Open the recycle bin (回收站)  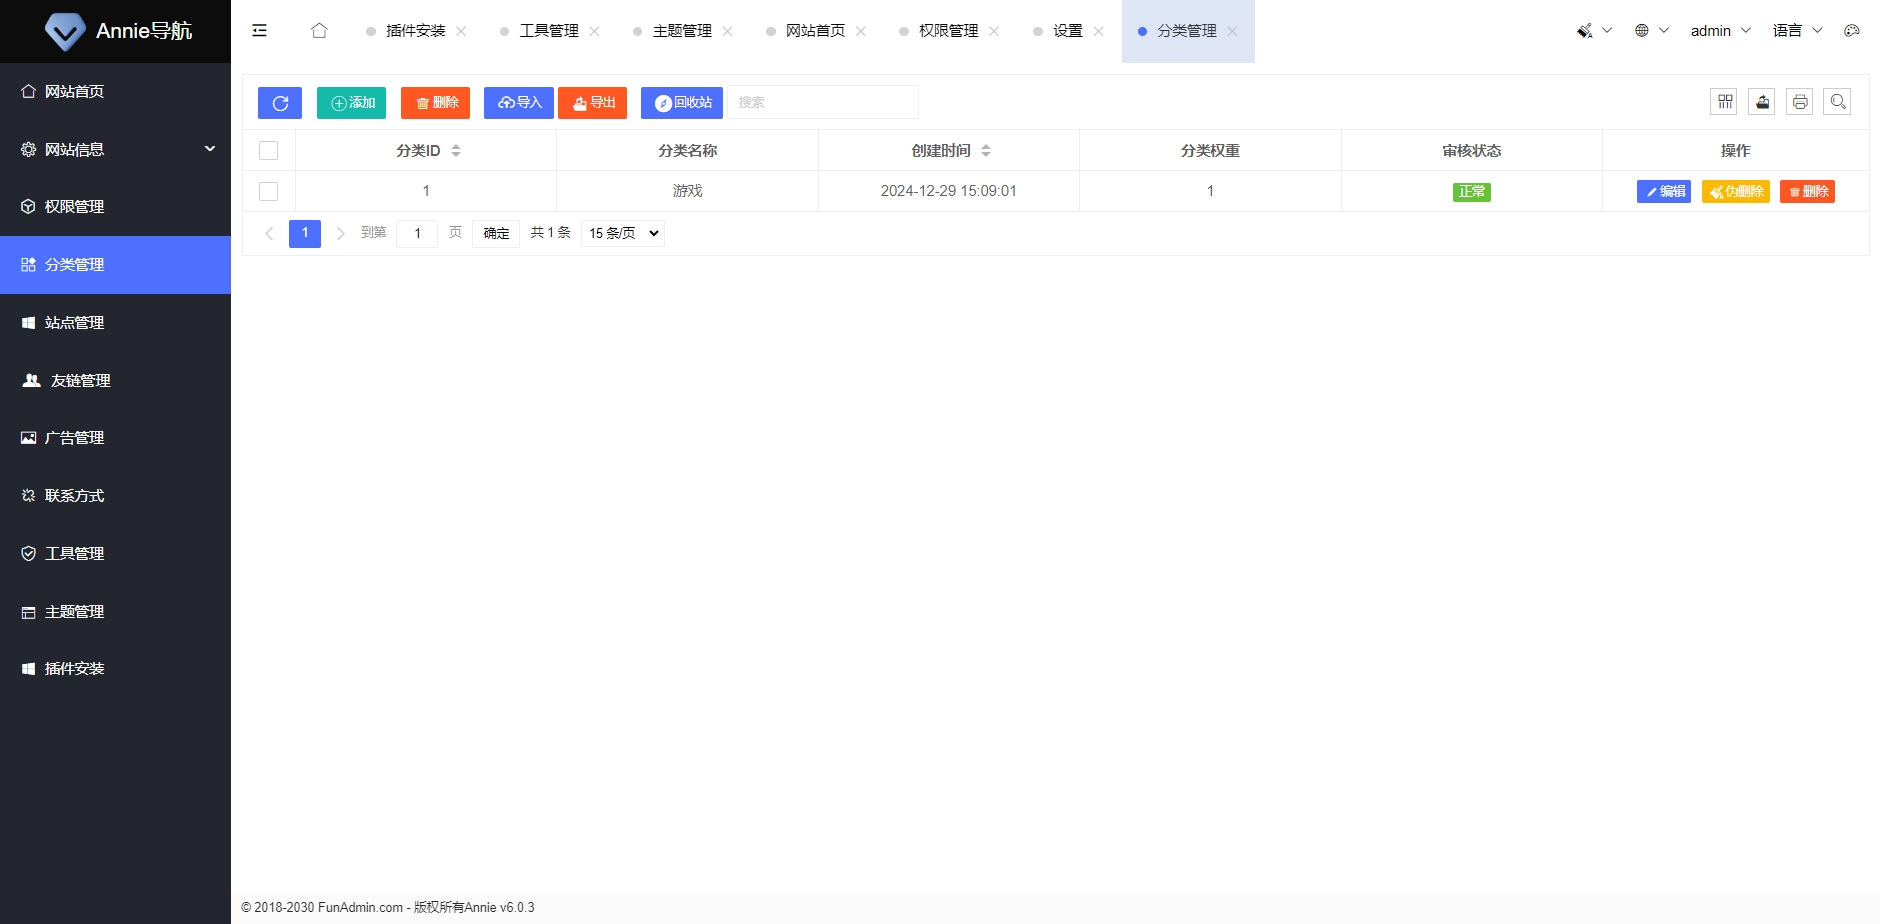pos(681,102)
